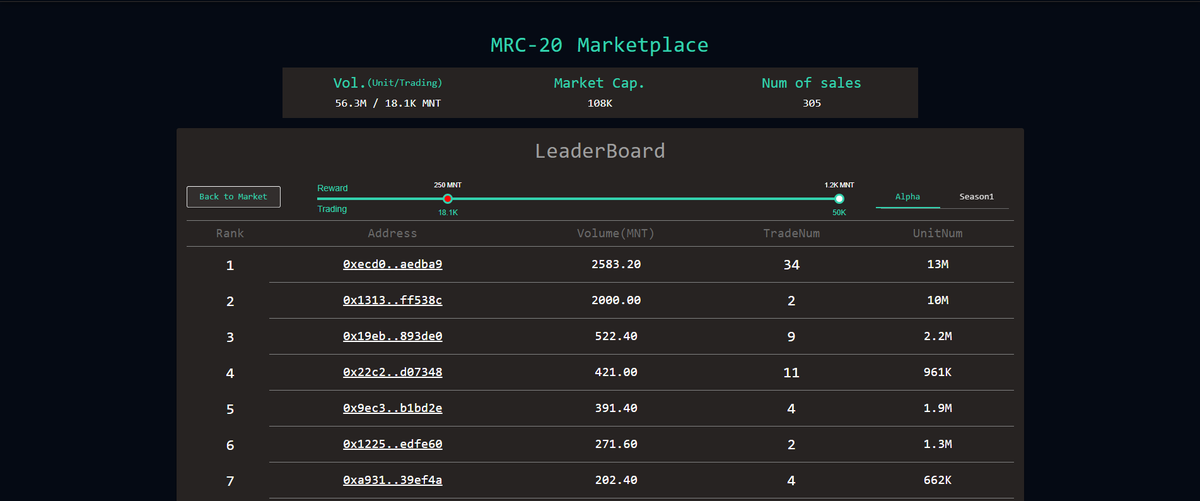This screenshot has height=501, width=1200.
Task: Click the Reward label on the slider
Action: (333, 188)
